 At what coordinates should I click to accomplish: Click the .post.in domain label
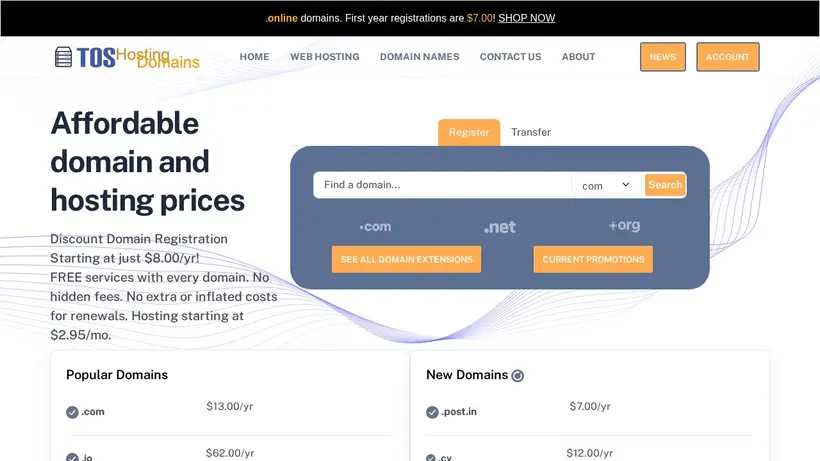click(459, 412)
